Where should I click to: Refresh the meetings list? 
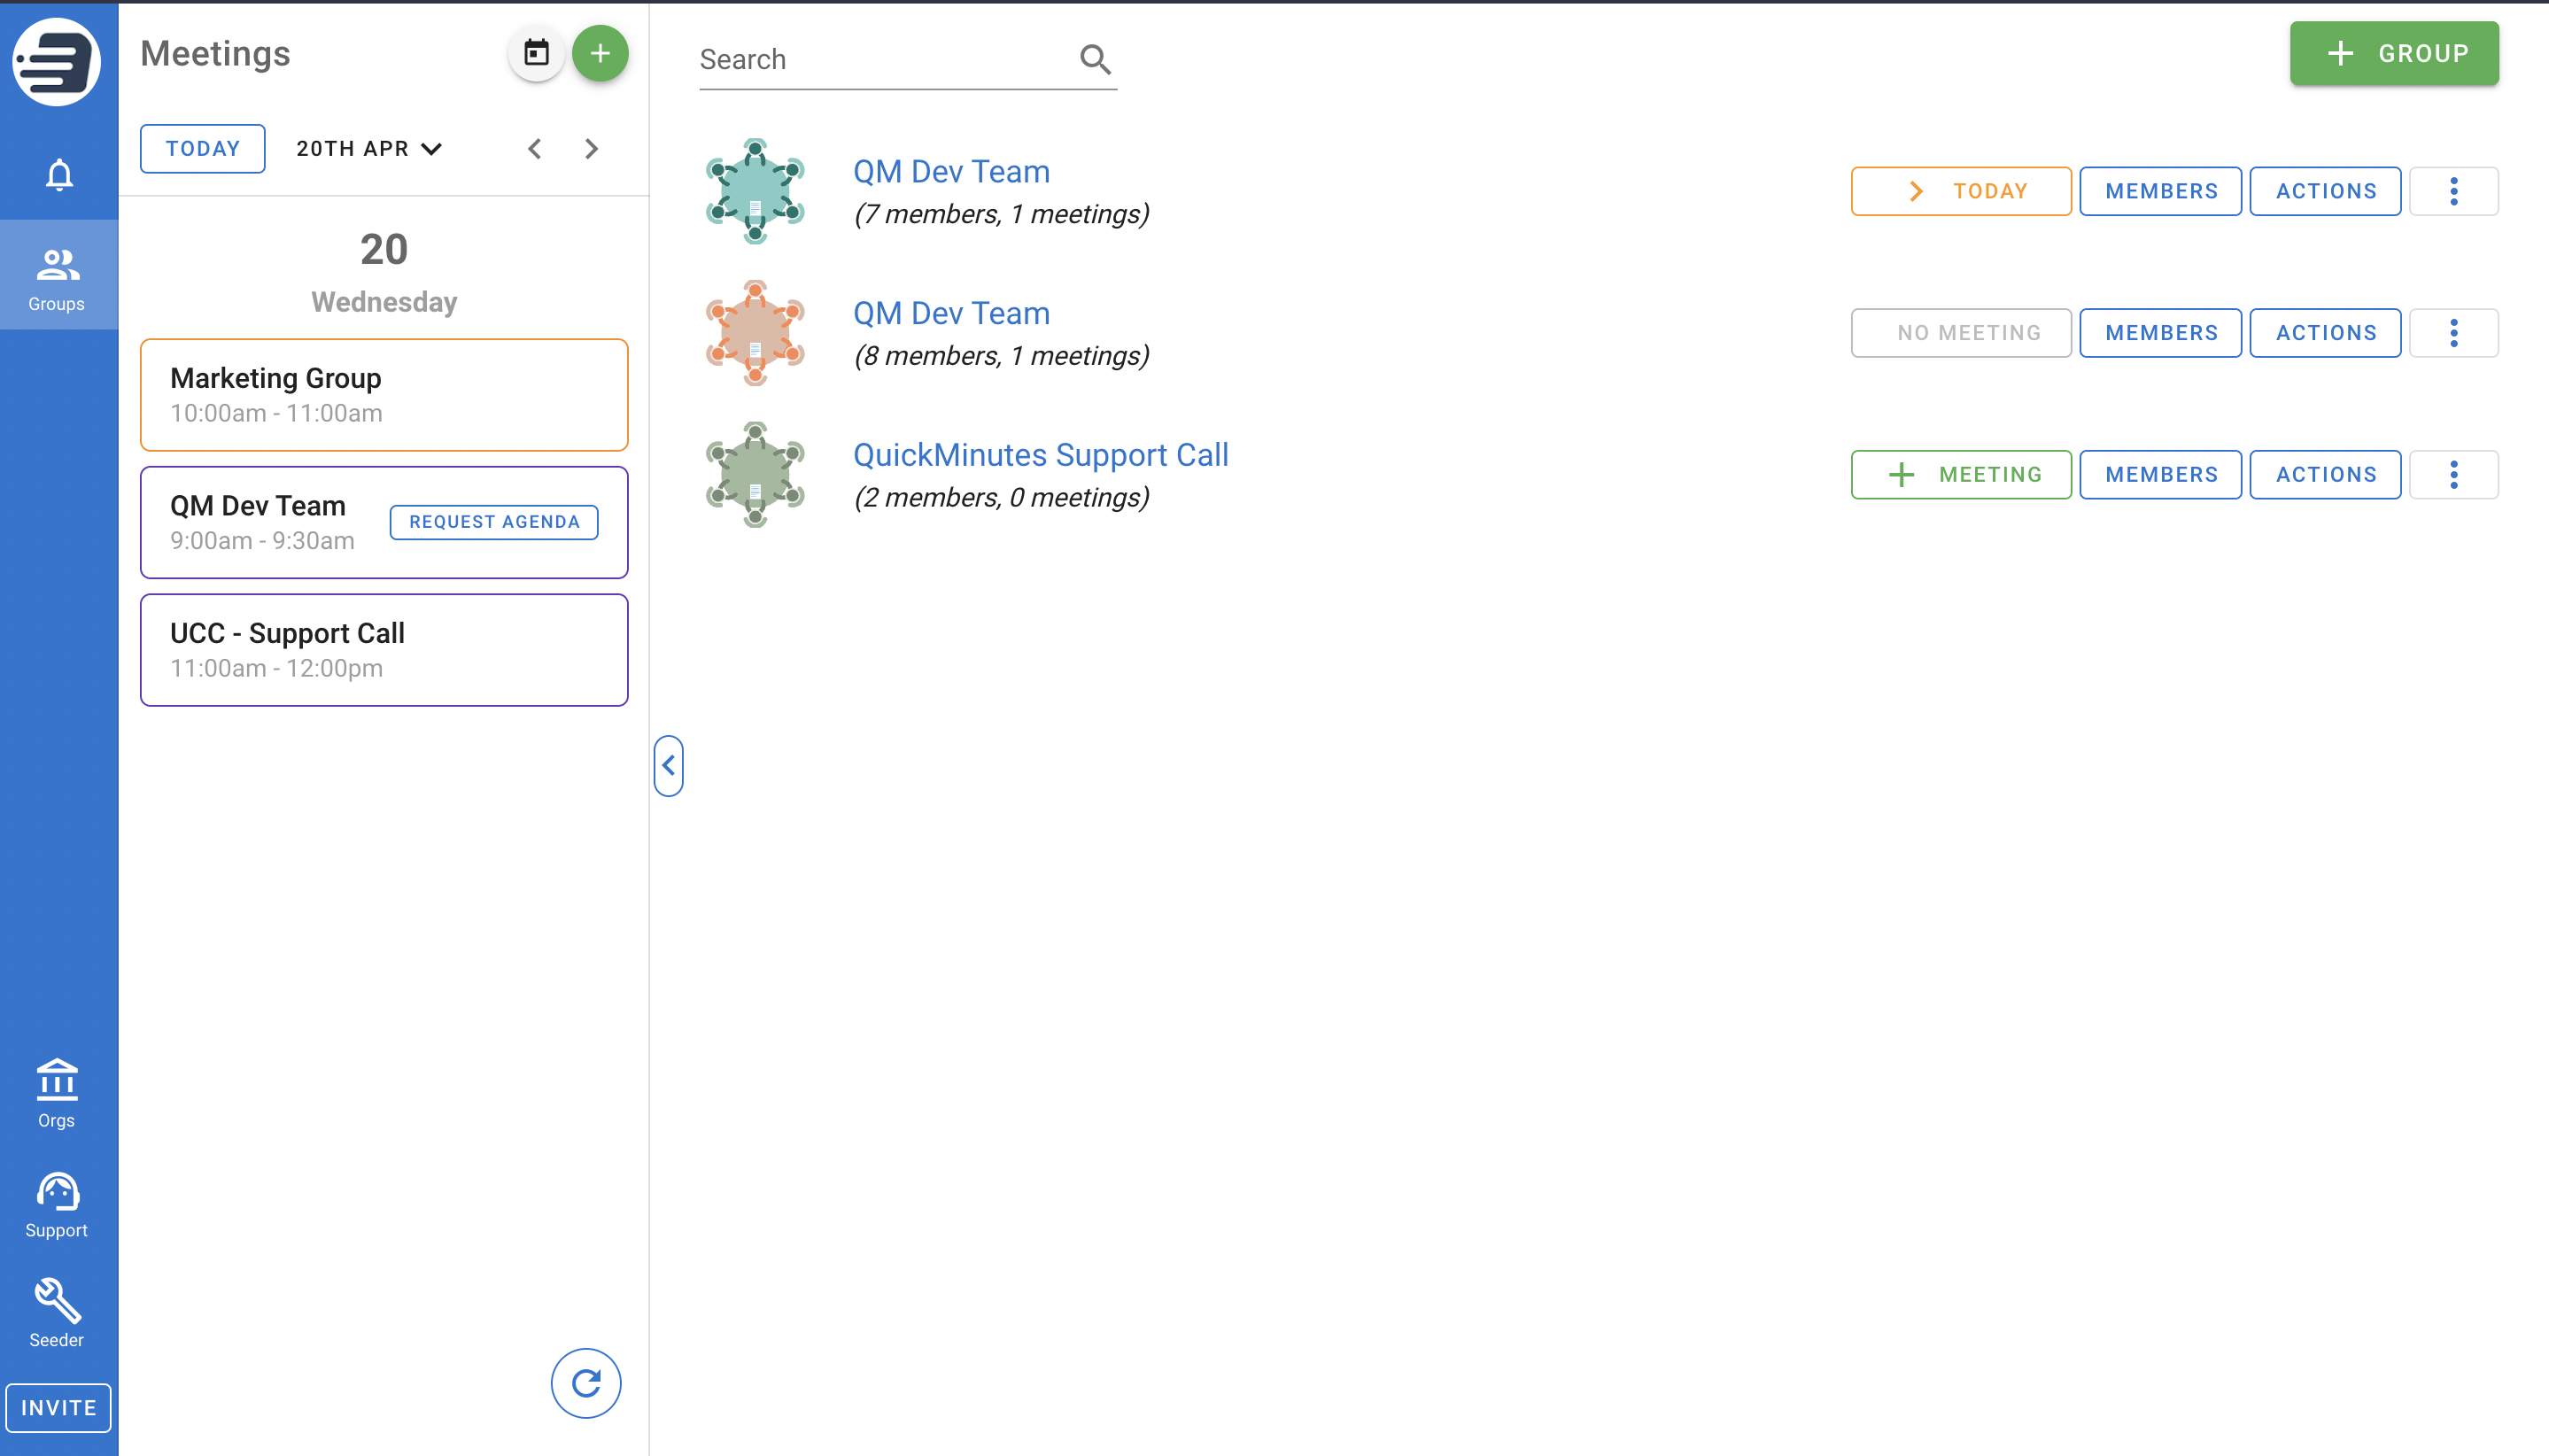coord(586,1383)
